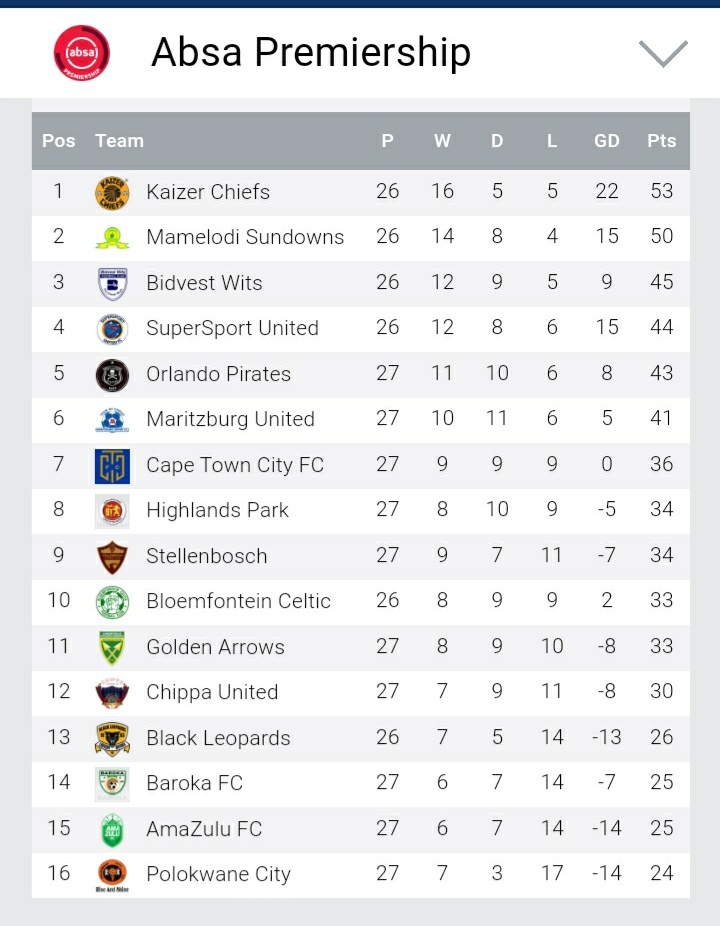
Task: Open the Absa Premiership league title
Action: pos(310,53)
